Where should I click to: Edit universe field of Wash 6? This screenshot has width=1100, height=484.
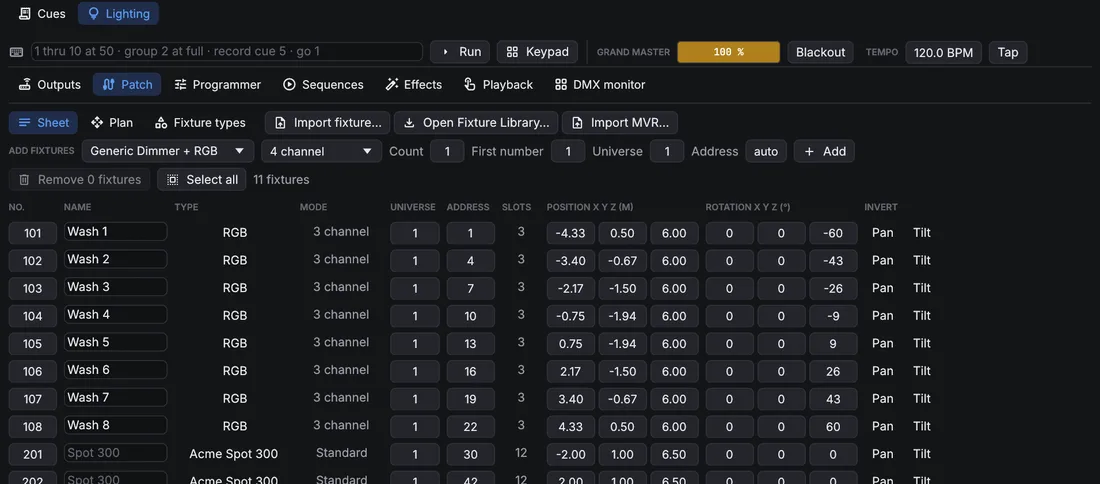415,372
